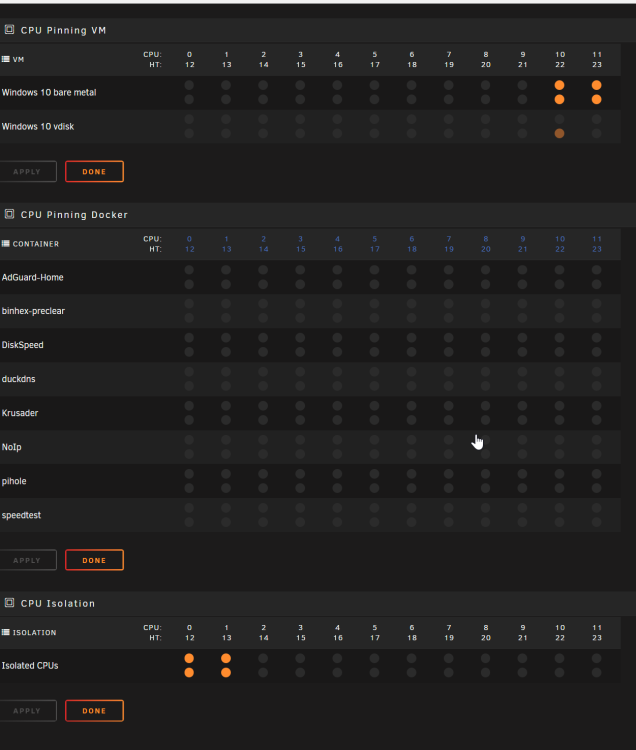636x750 pixels.
Task: Click the binhex-preclear container name
Action: click(x=33, y=311)
